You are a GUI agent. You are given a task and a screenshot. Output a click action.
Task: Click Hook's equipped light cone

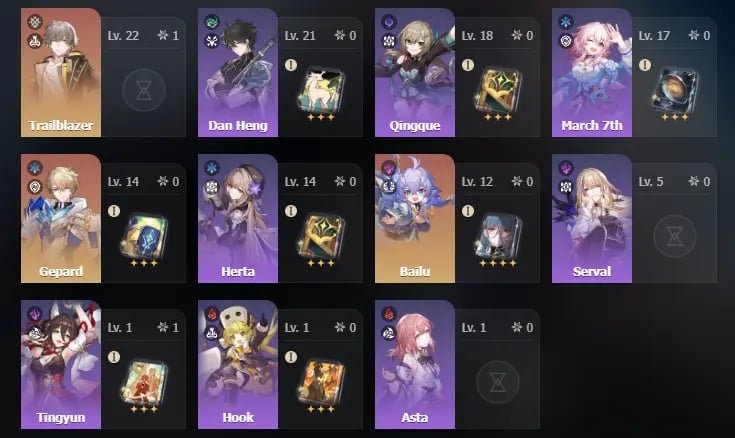pos(321,382)
